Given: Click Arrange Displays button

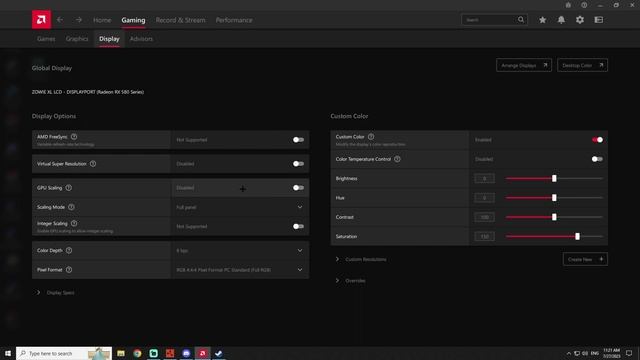Looking at the screenshot, I should (524, 65).
